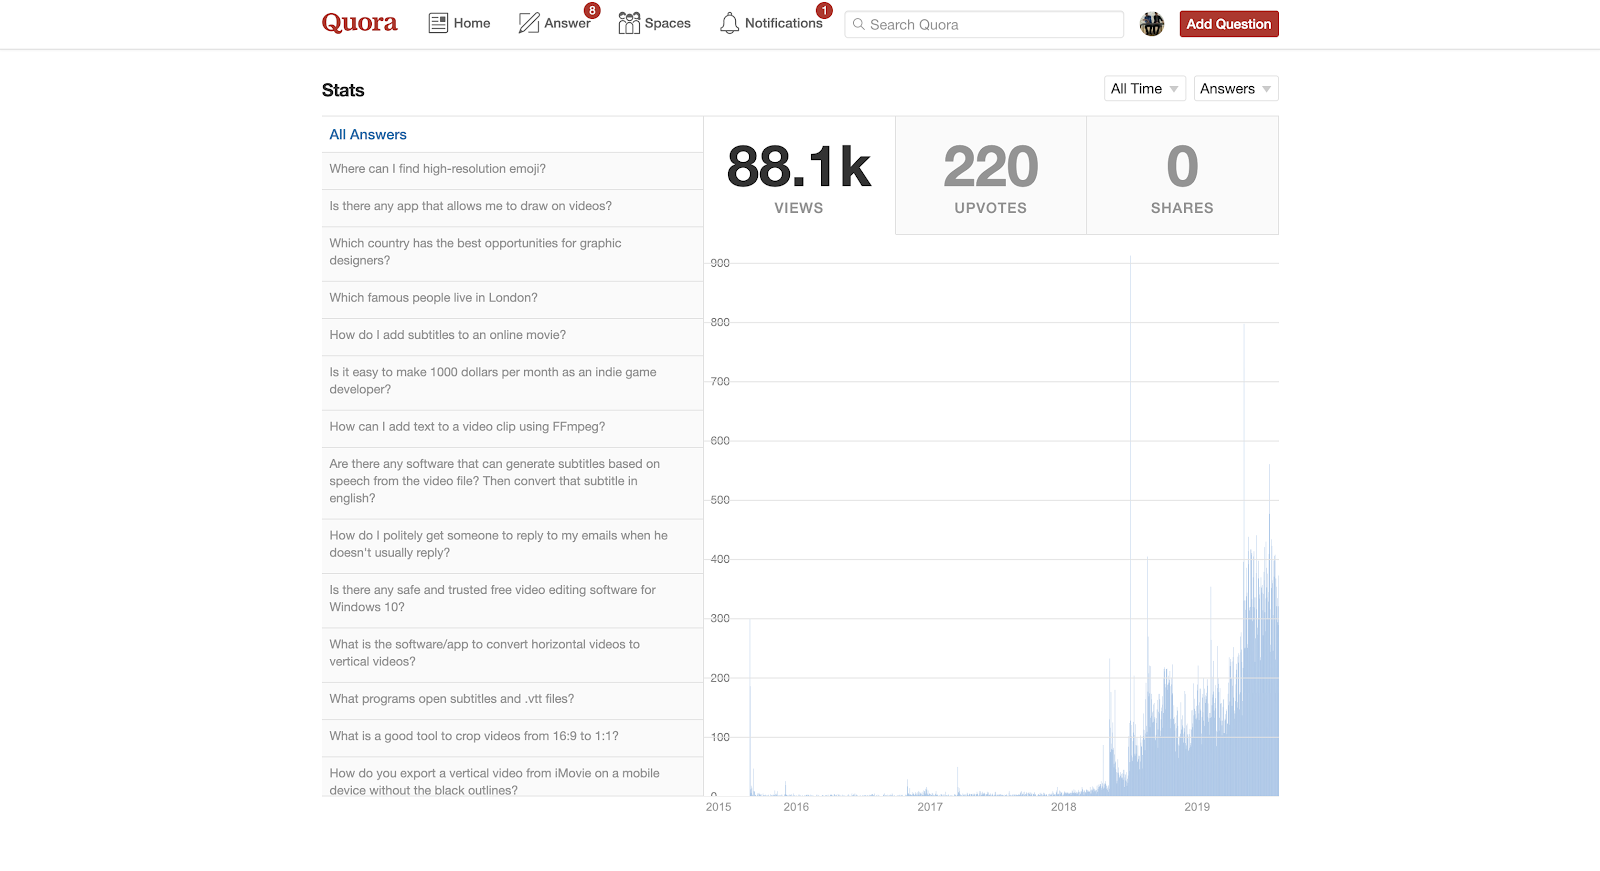Open the Answers content-type dropdown
Viewport: 1600px width, 871px height.
coord(1236,89)
